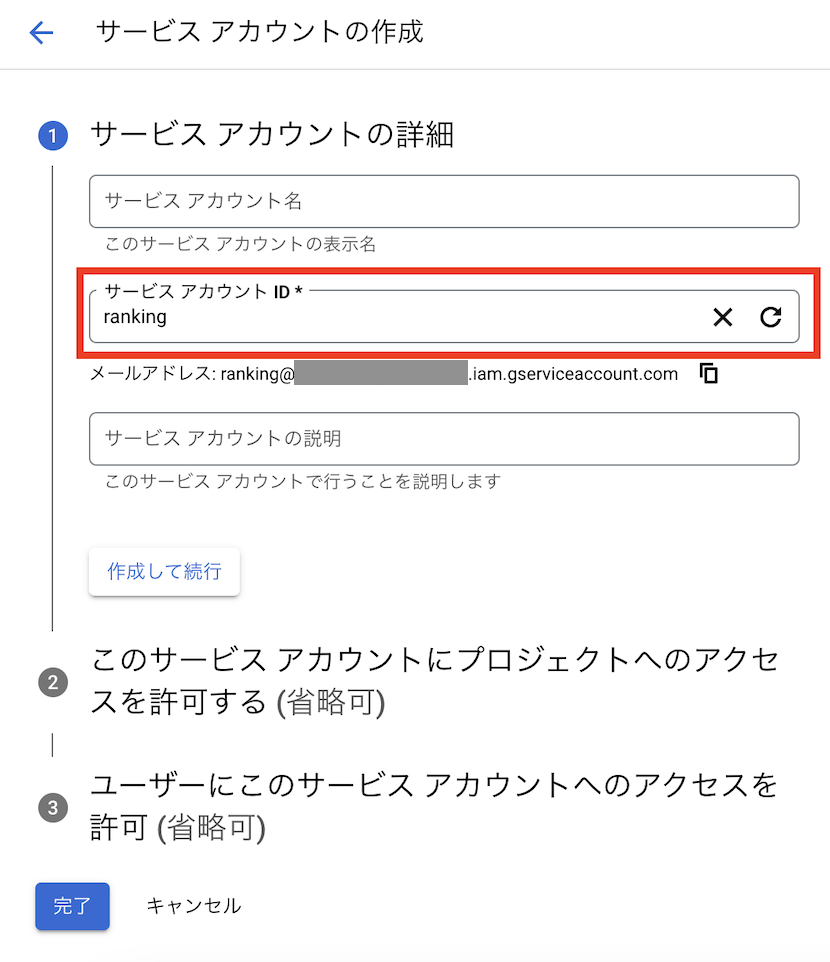The height and width of the screenshot is (962, 830).
Task: Click the helper text below the description field
Action: coord(302,482)
